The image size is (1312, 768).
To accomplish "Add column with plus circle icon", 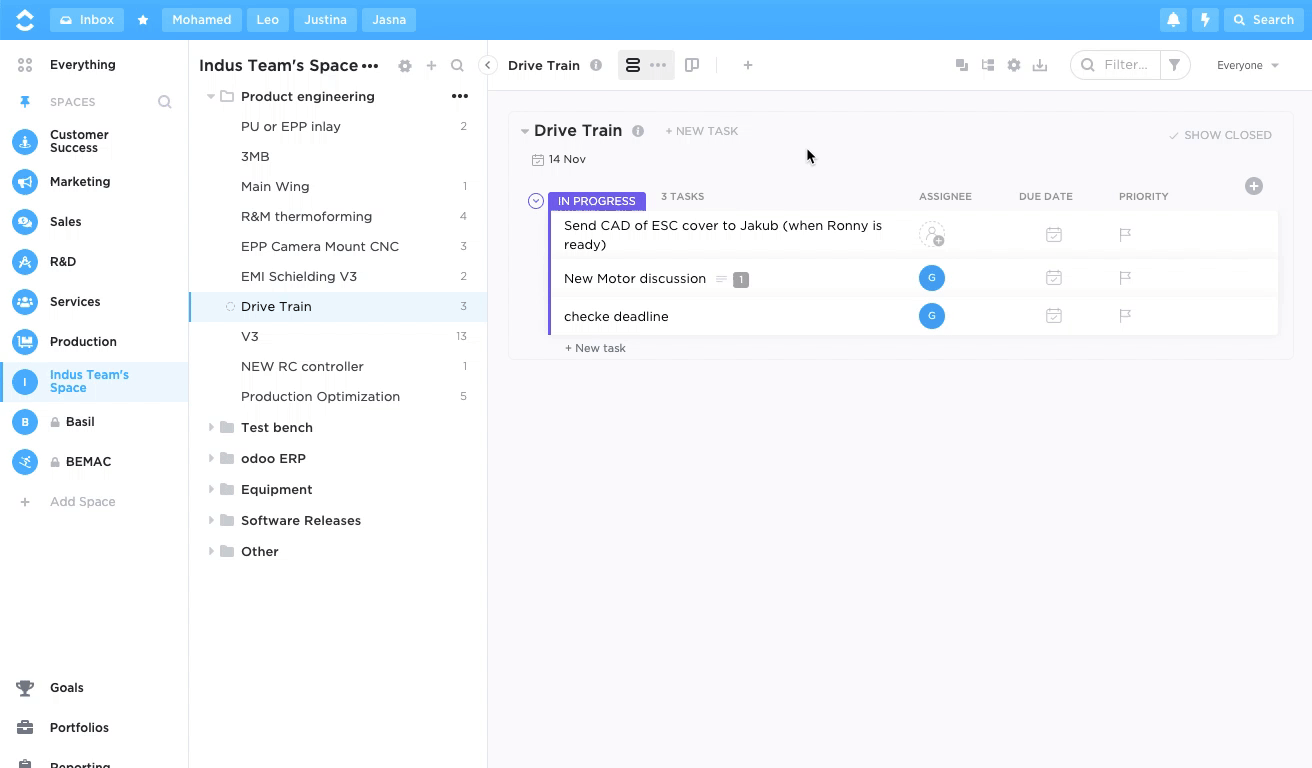I will tap(1253, 186).
